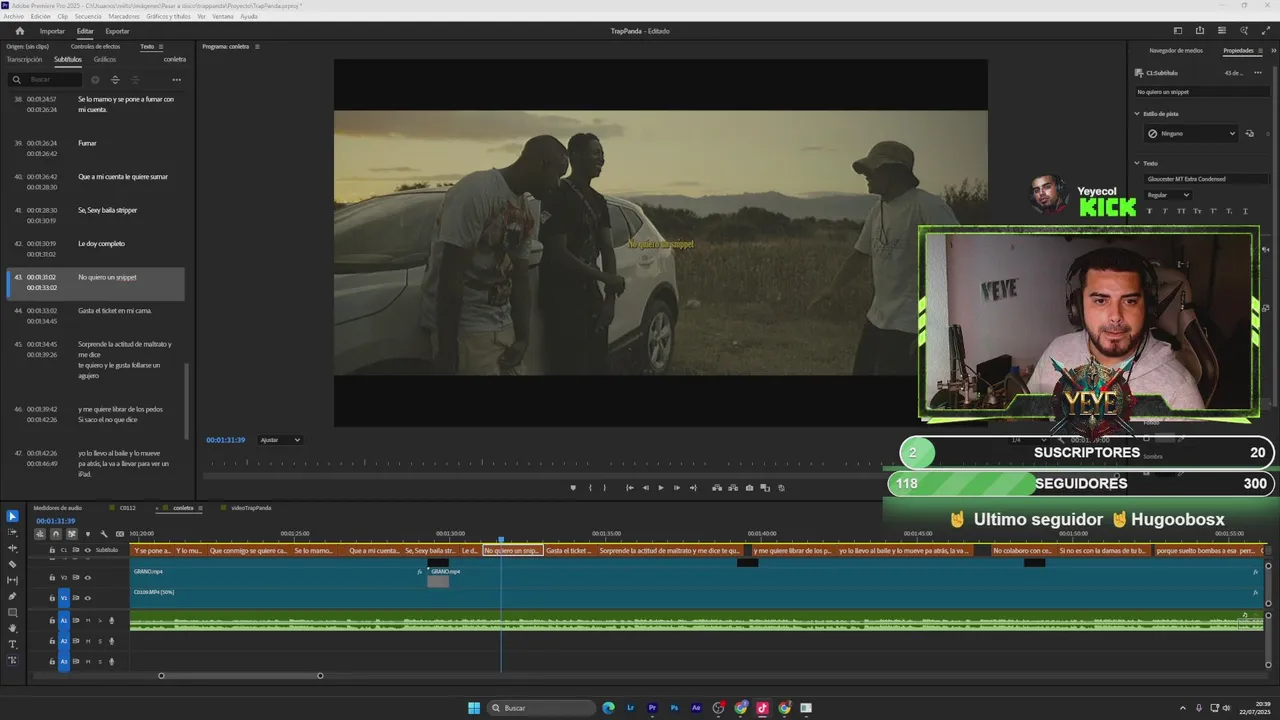Viewport: 1280px width, 720px height.
Task: Toggle the lock on track A1
Action: pos(52,620)
